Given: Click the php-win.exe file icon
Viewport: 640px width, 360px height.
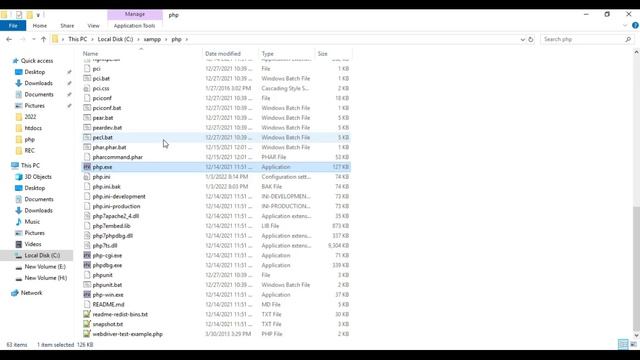Looking at the screenshot, I should 87,295.
